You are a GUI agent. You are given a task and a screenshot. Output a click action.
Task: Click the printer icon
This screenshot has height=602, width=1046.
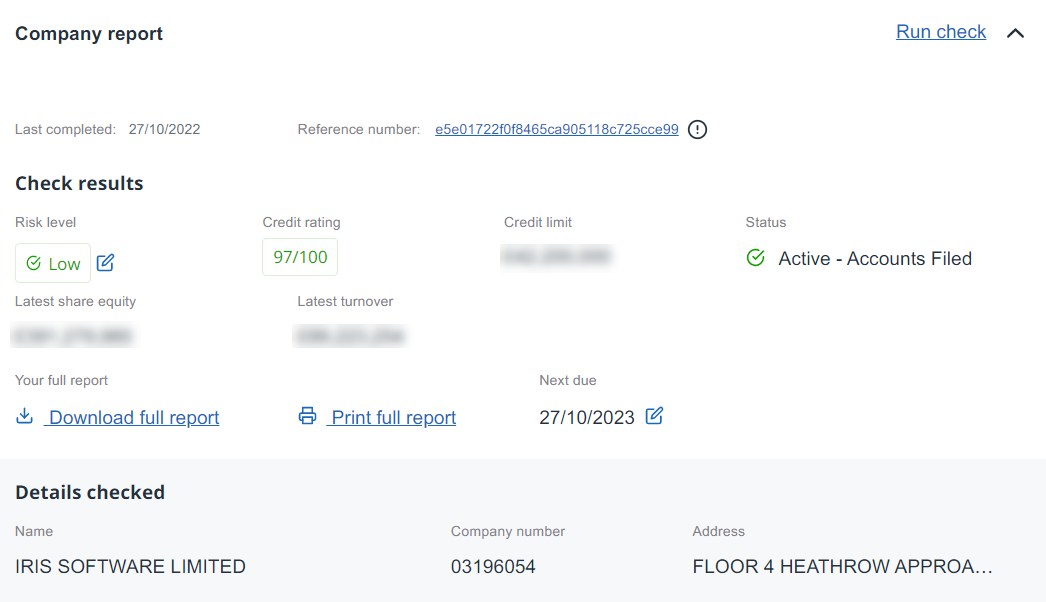tap(307, 416)
